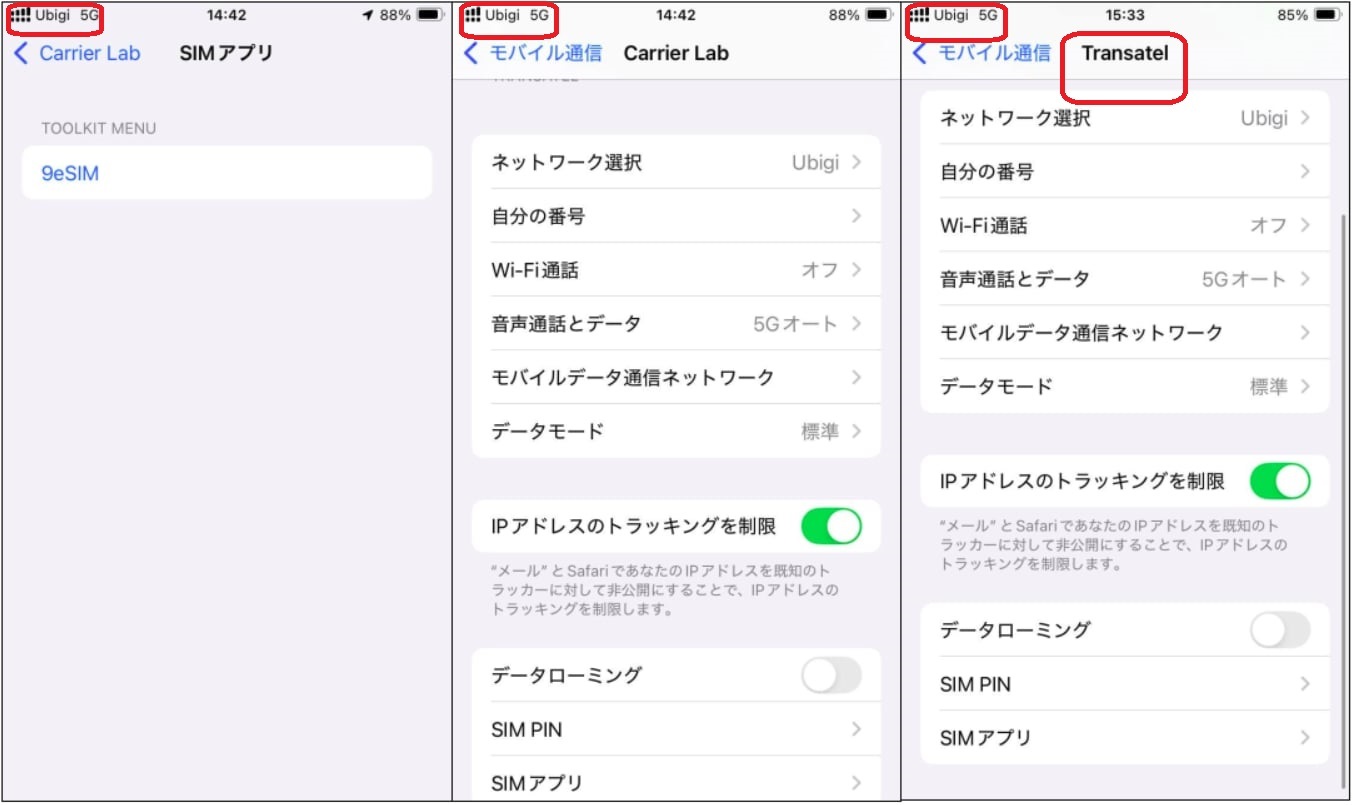
Task: Tap the 15:33 clock on Transatel screen
Action: point(1126,15)
